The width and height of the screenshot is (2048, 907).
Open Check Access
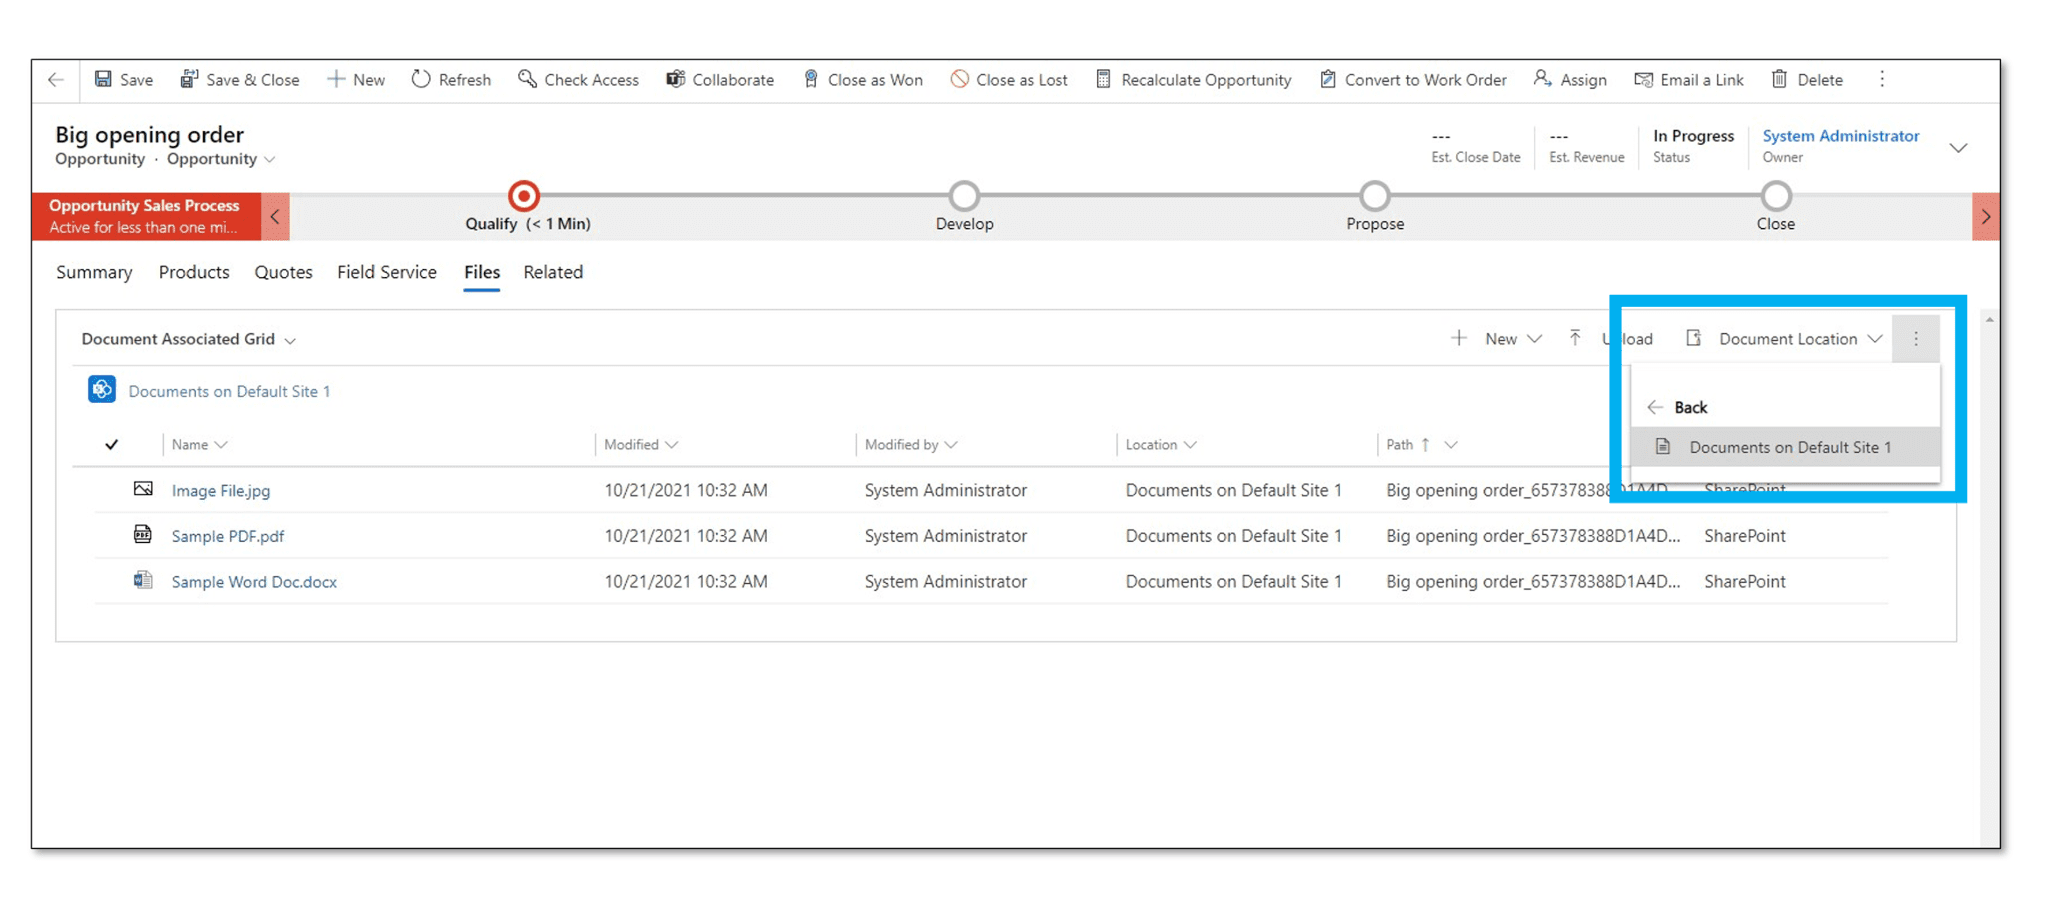point(578,80)
